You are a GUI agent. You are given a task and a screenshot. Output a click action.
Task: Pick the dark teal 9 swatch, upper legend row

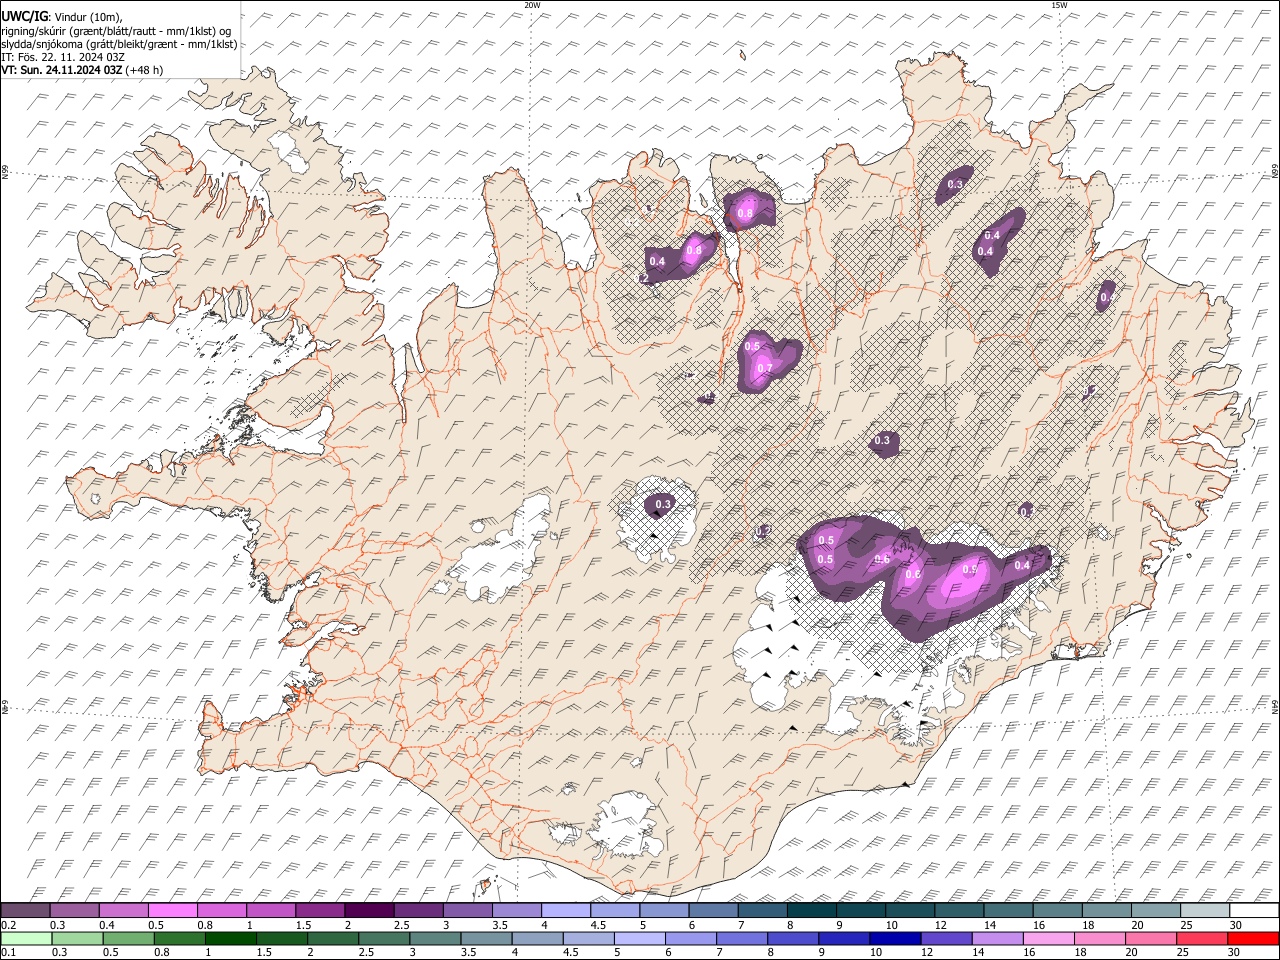pyautogui.click(x=861, y=910)
